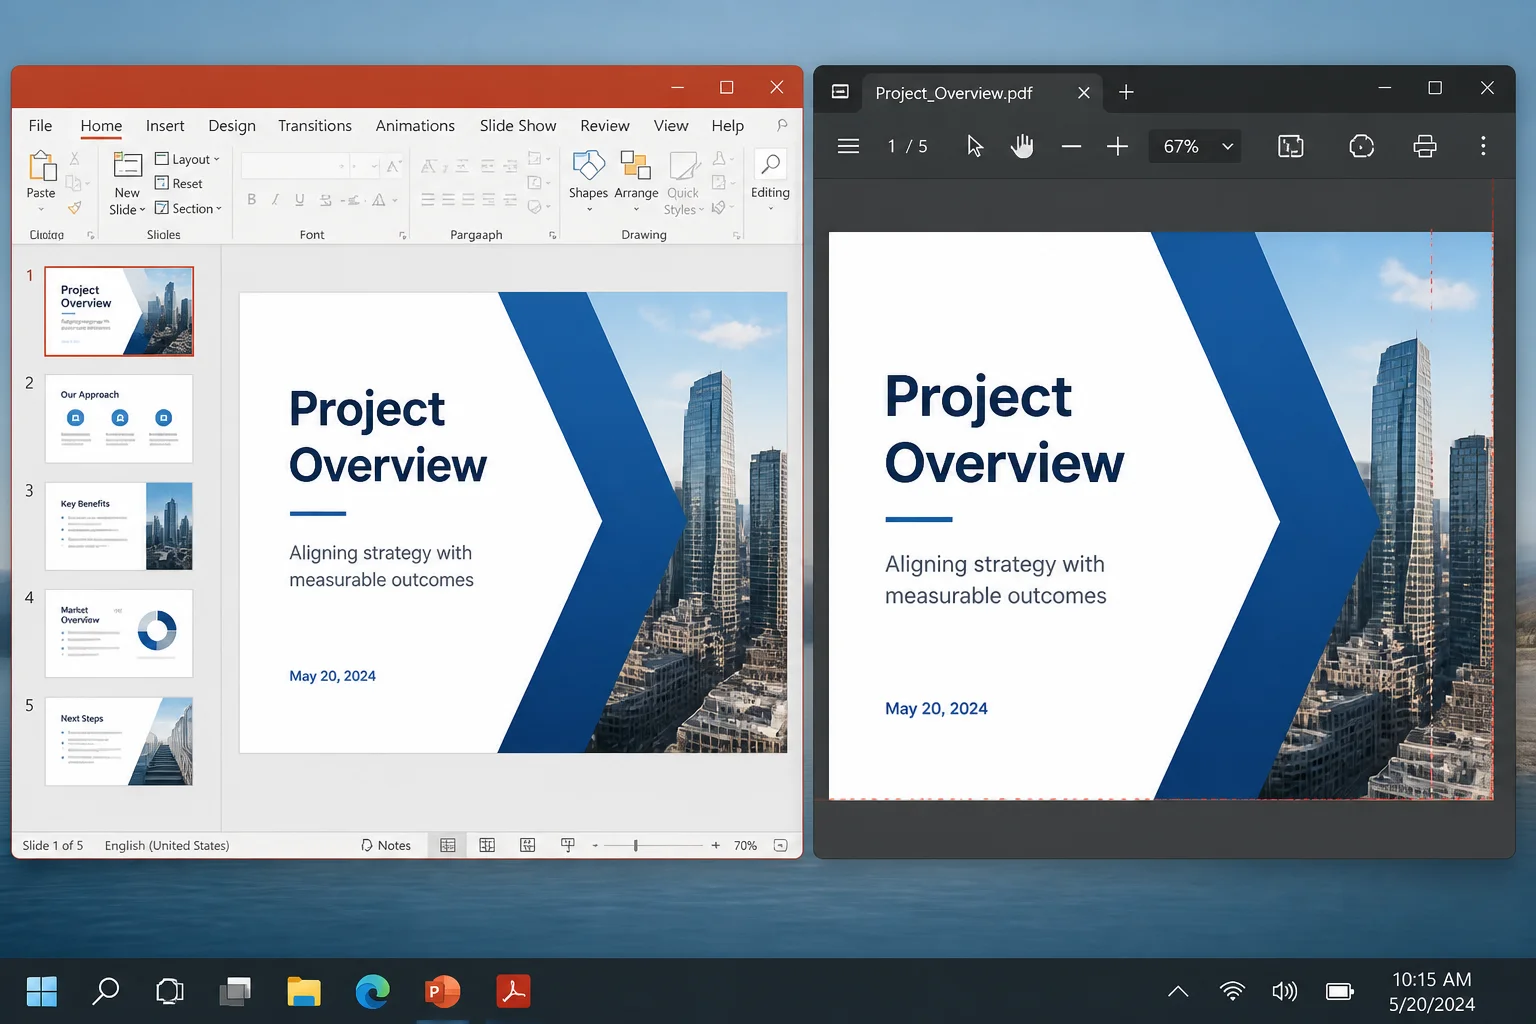Select the Market Overview slide thumbnail
This screenshot has height=1024, width=1536.
(119, 633)
